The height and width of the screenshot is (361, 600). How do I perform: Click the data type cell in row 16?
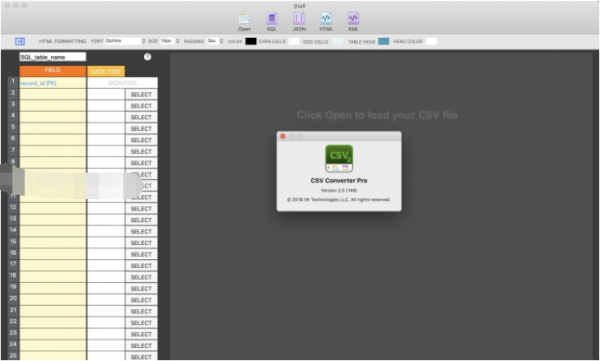click(x=106, y=255)
